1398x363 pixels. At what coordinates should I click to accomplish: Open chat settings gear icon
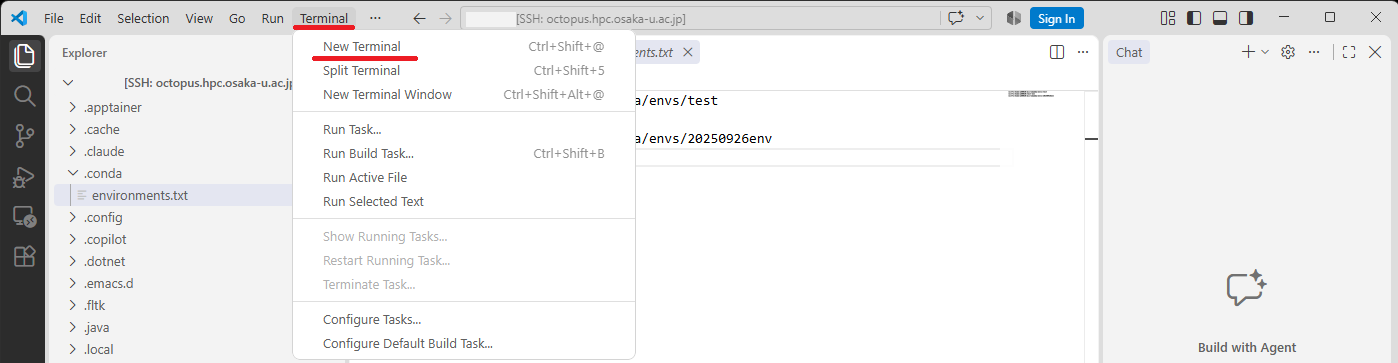pyautogui.click(x=1288, y=52)
